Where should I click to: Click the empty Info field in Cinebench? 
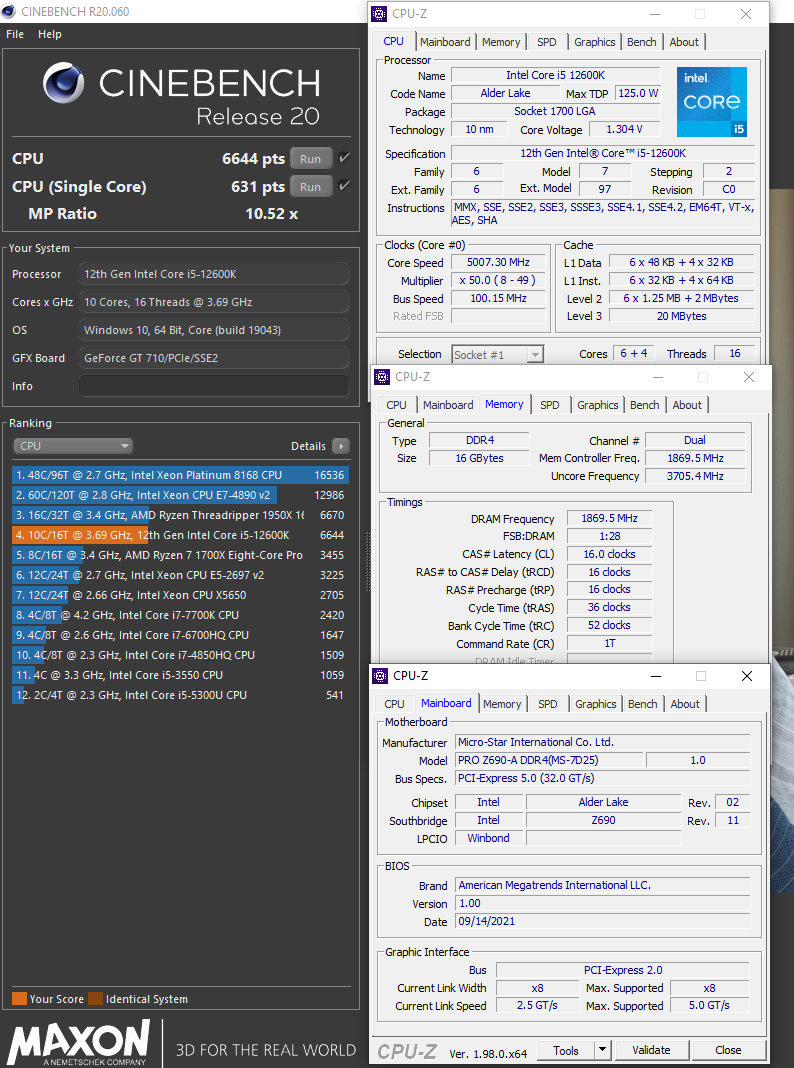tap(214, 386)
